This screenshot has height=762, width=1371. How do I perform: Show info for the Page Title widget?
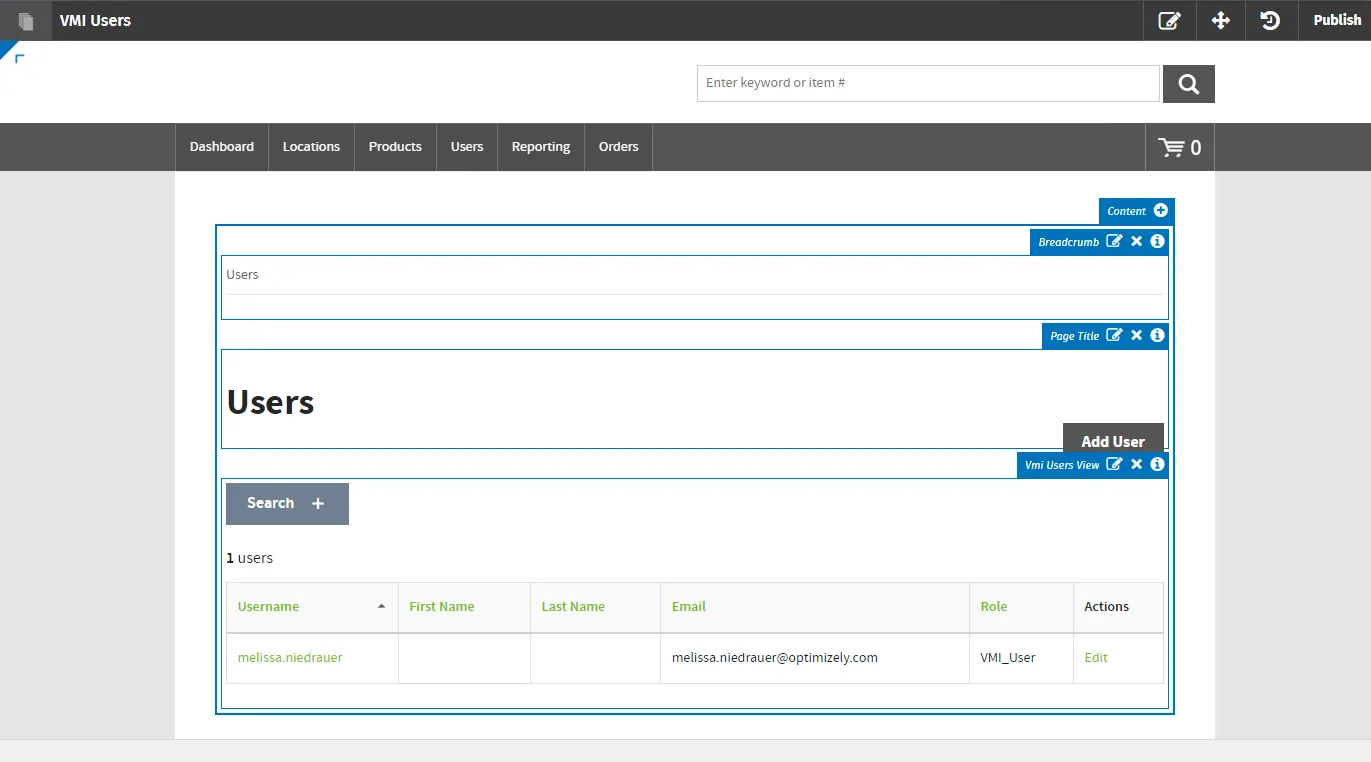1157,335
